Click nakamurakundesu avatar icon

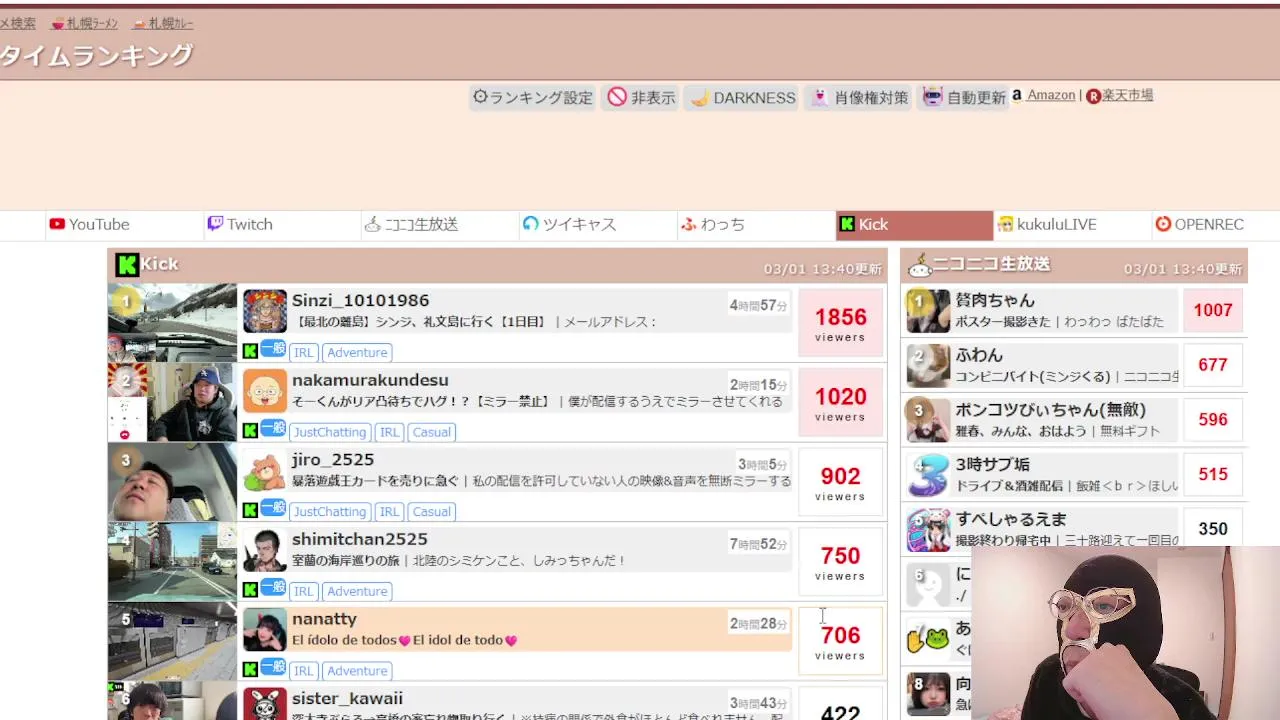tap(265, 391)
